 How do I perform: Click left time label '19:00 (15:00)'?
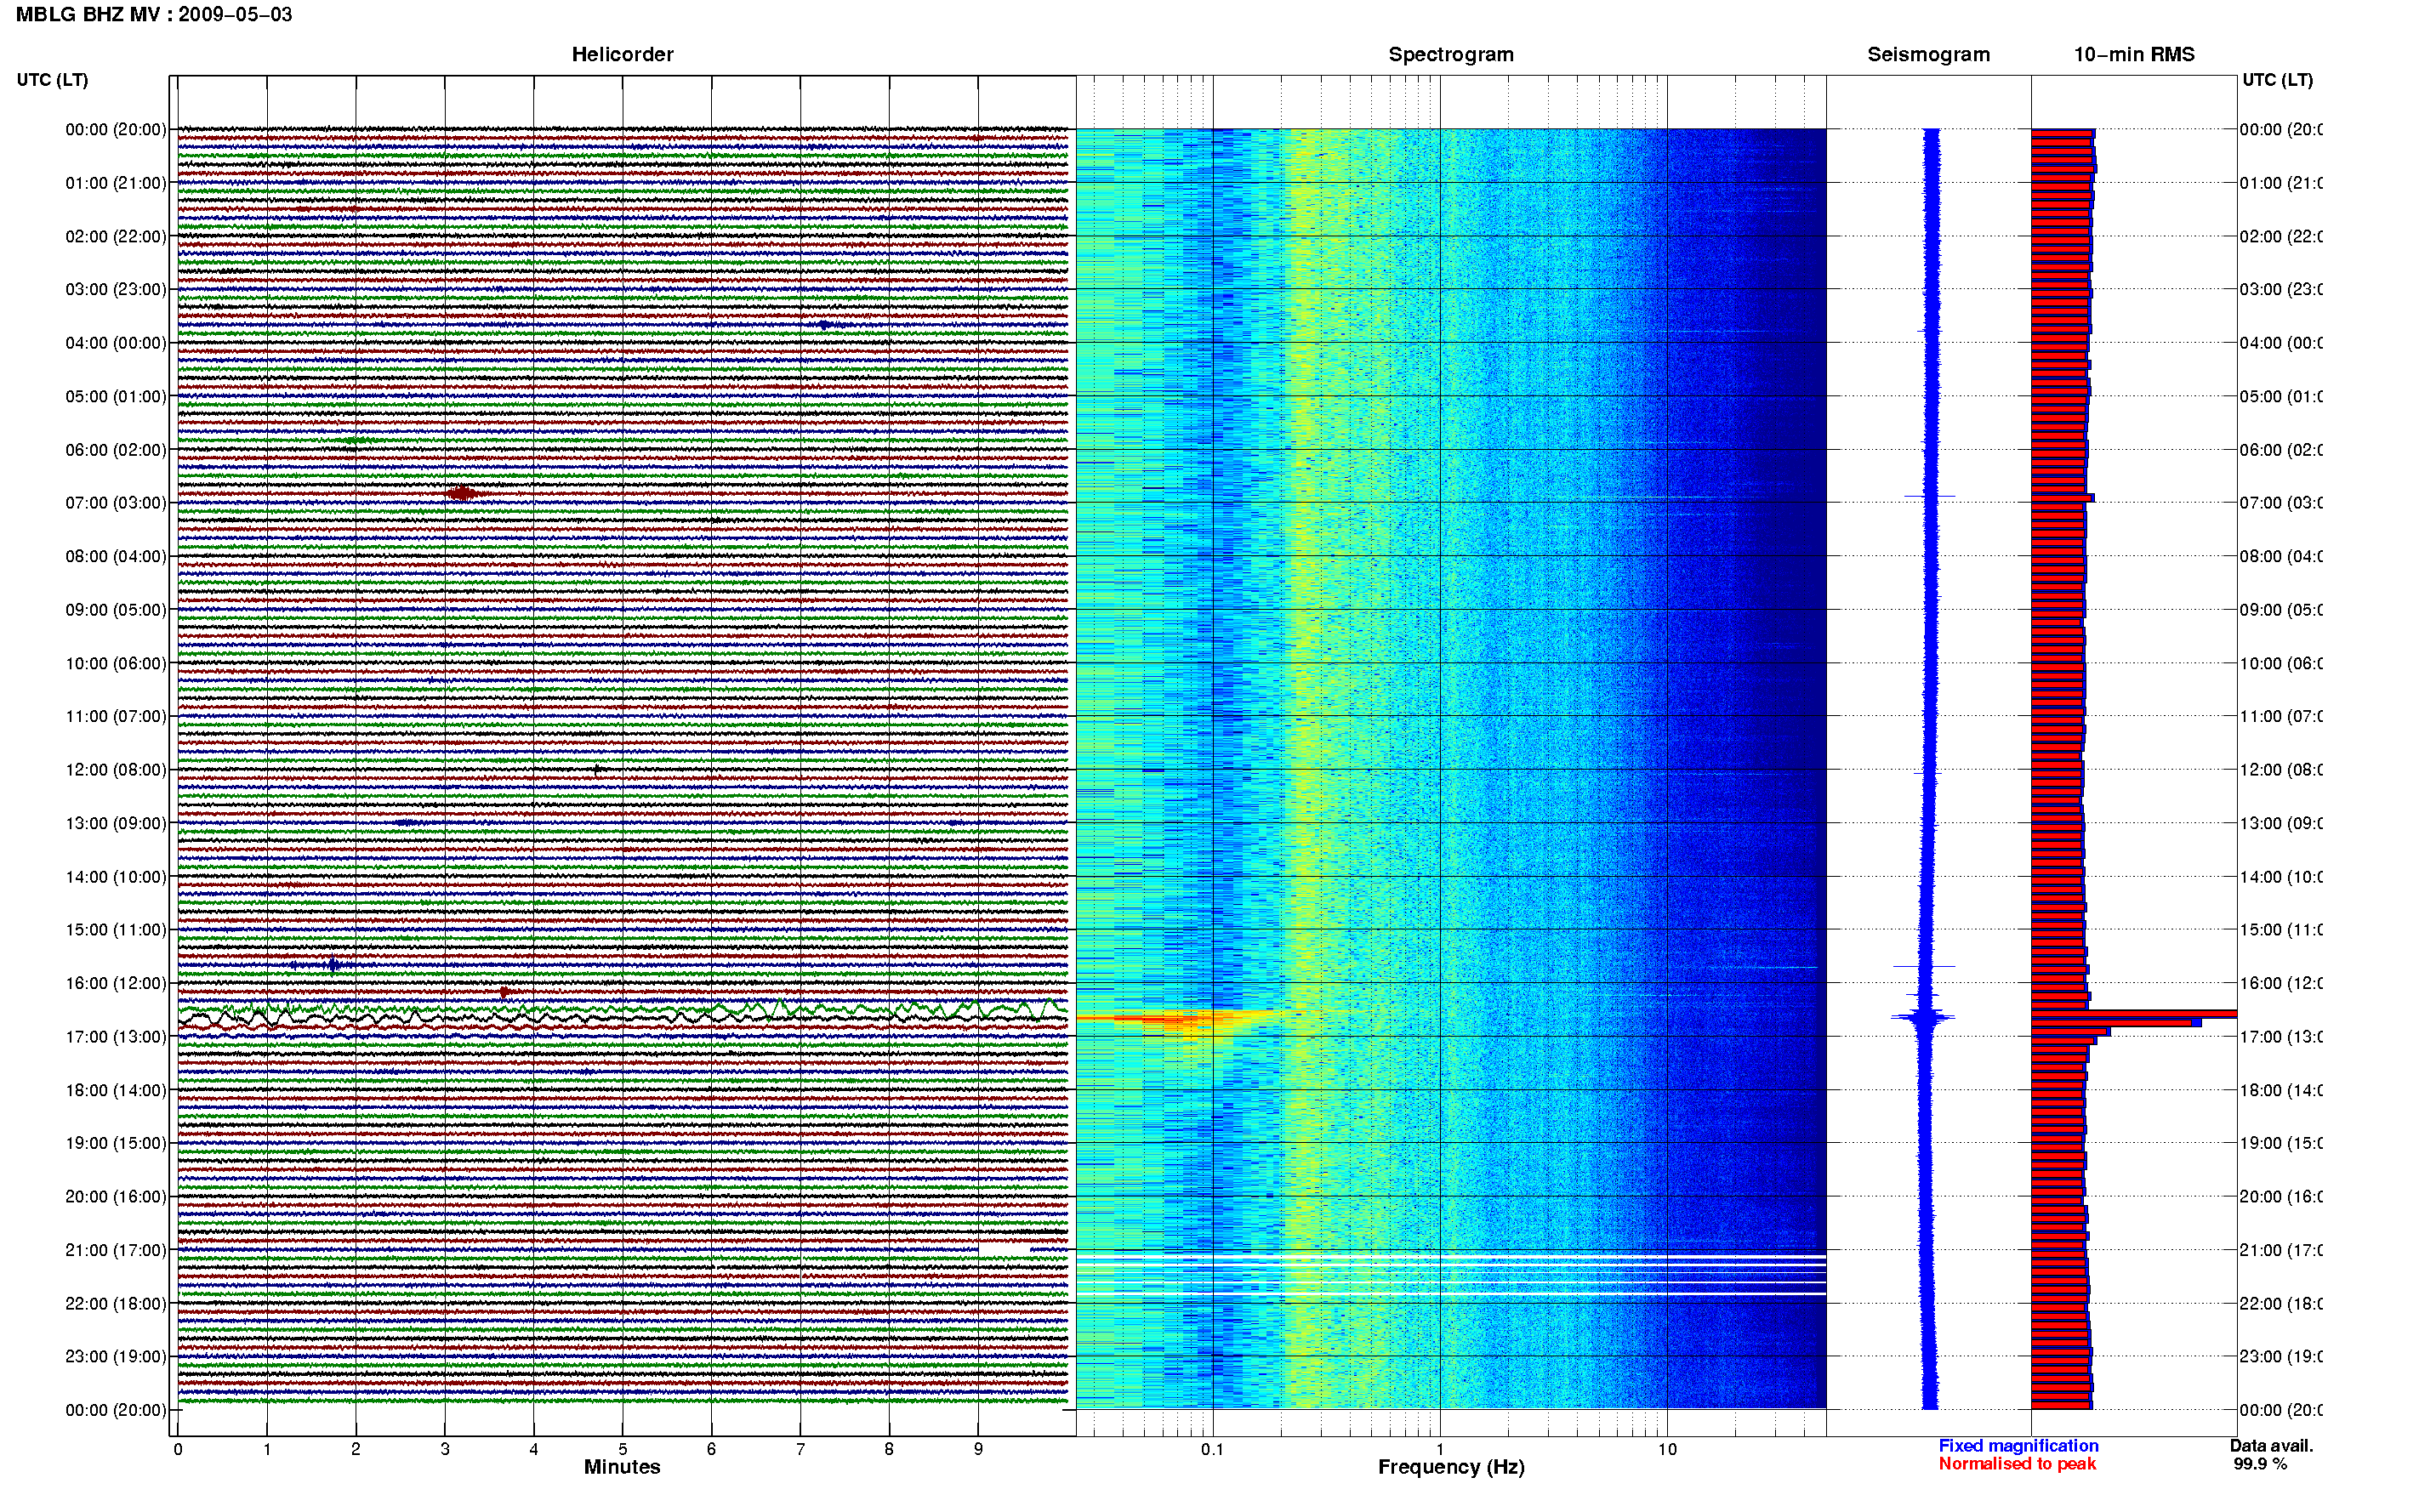[116, 1143]
